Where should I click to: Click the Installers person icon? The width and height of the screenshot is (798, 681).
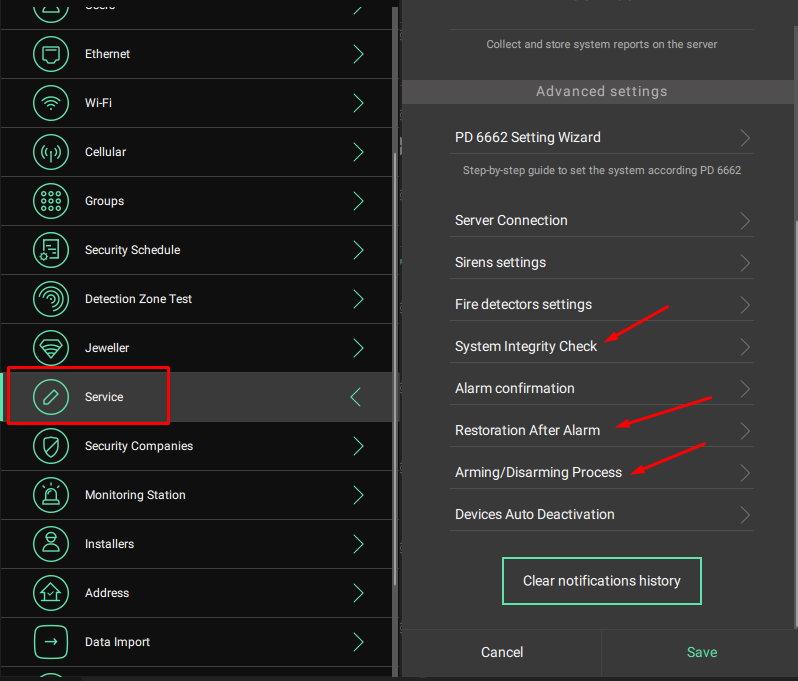(51, 544)
